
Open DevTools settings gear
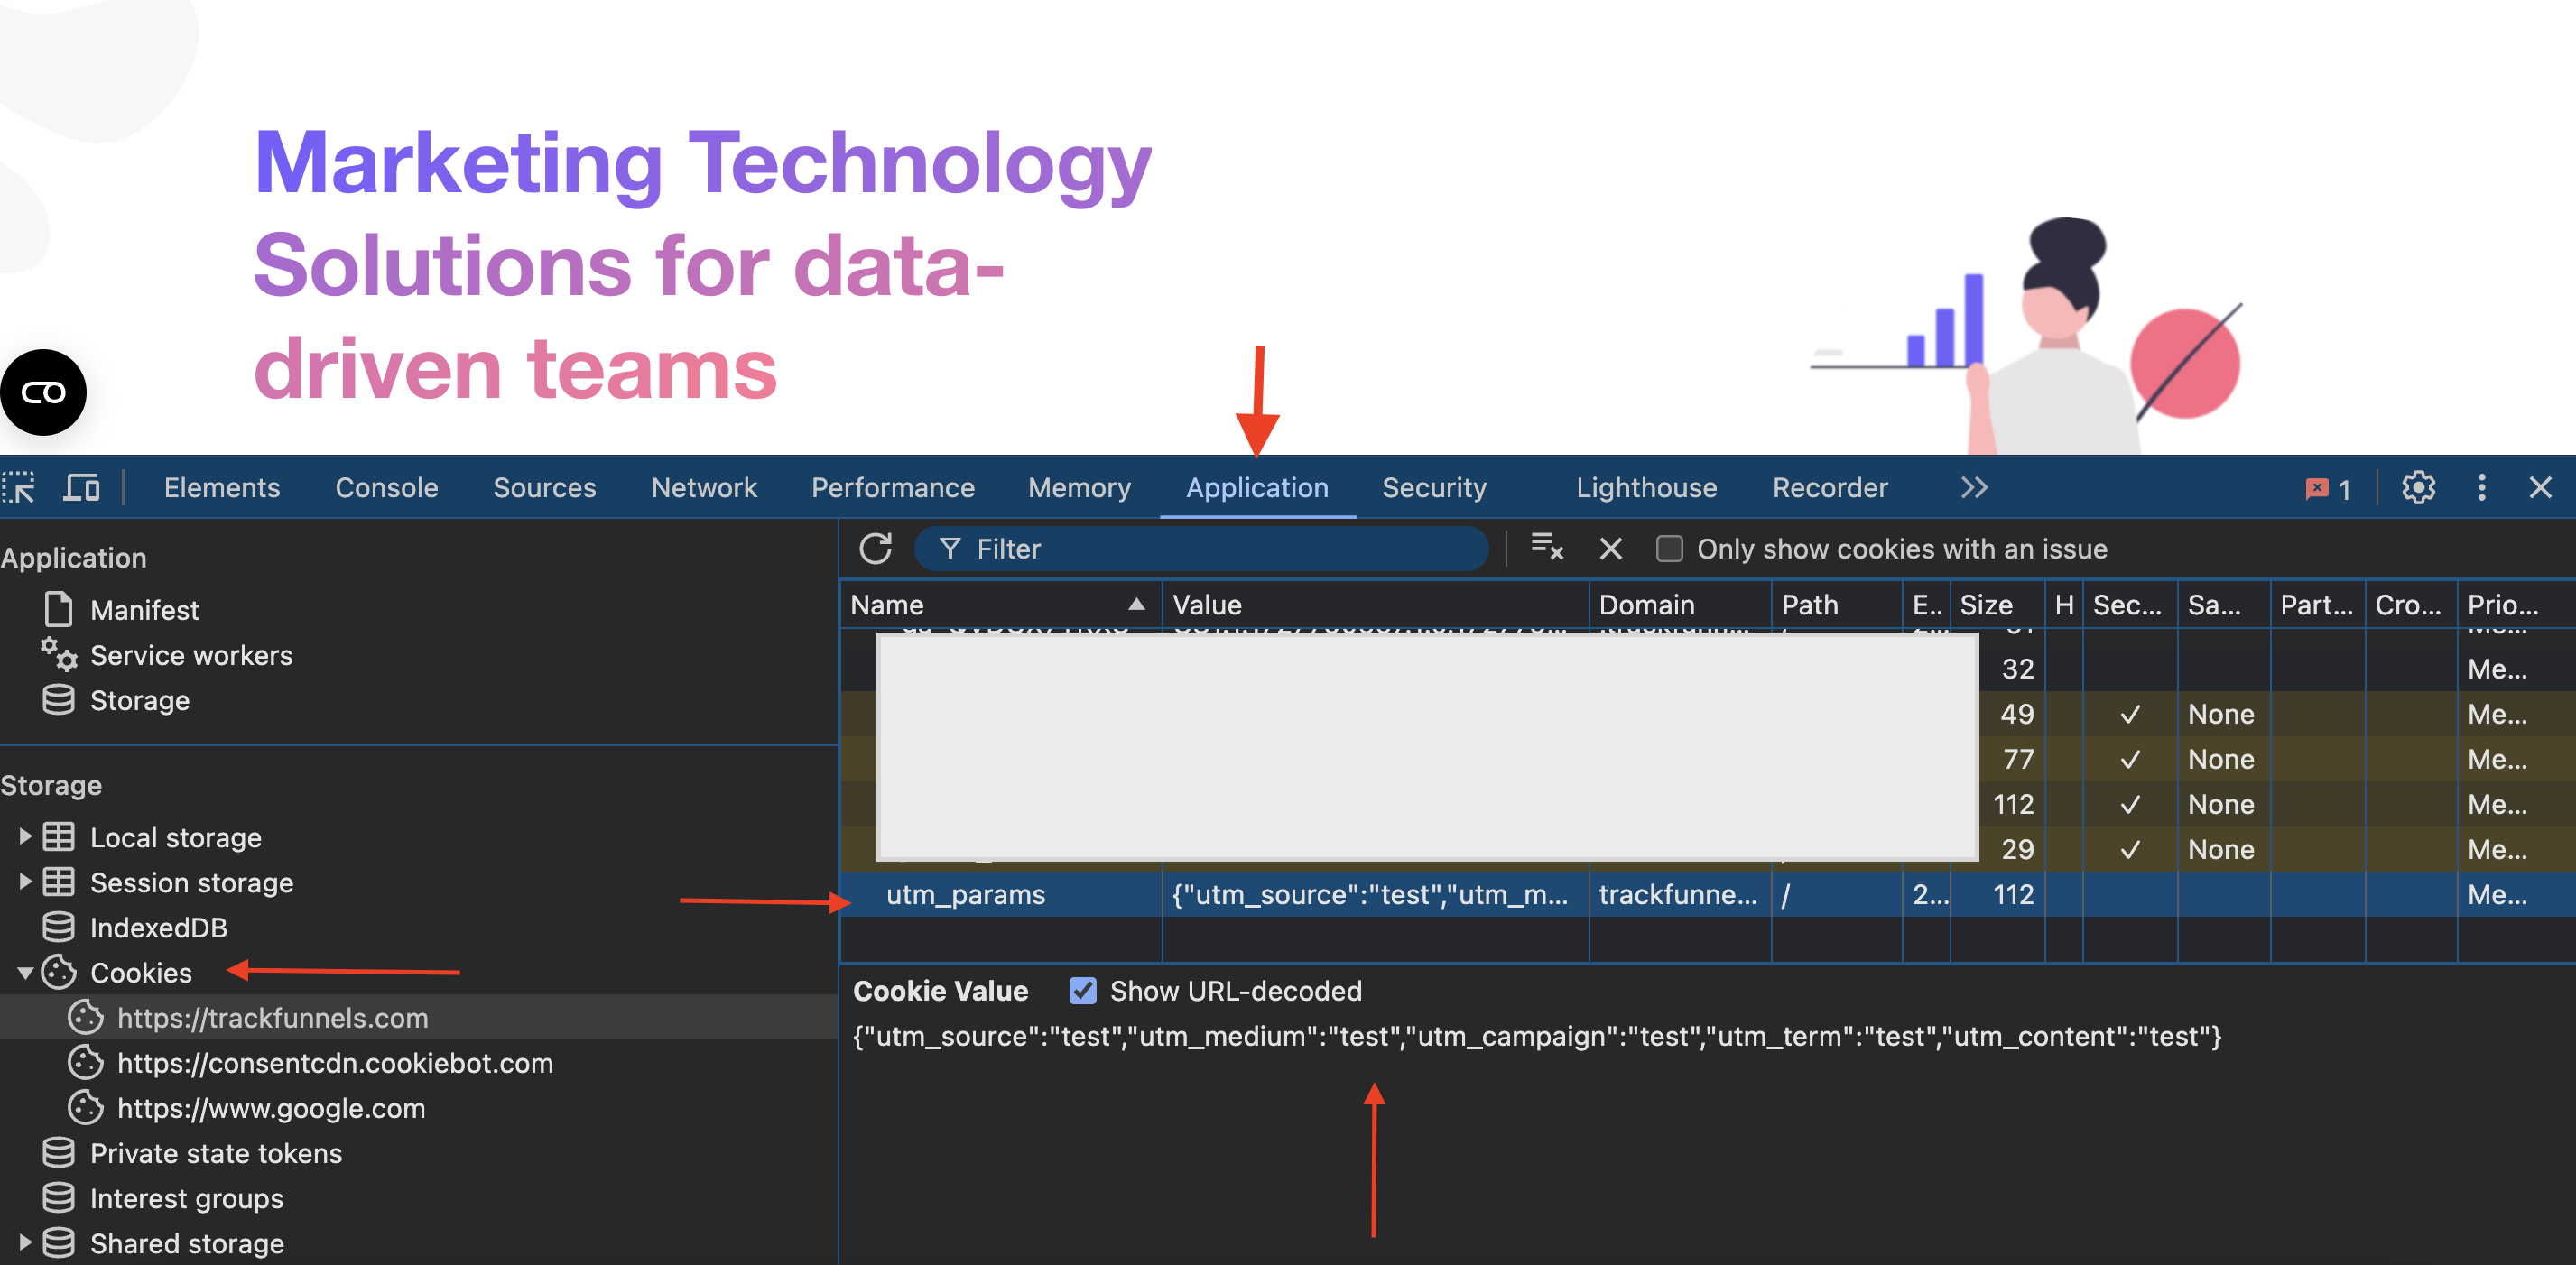click(x=2417, y=487)
